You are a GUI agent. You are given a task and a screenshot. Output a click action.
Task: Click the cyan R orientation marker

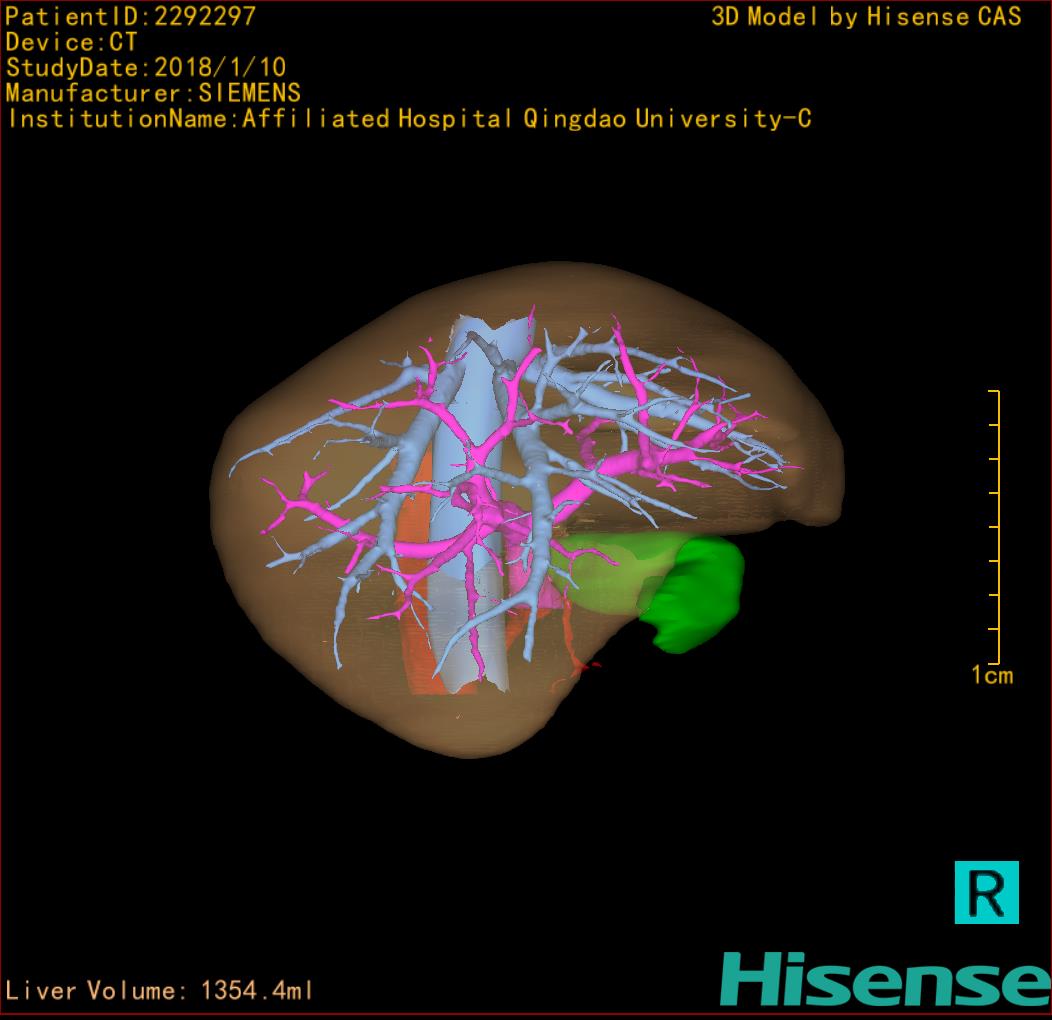coord(986,892)
